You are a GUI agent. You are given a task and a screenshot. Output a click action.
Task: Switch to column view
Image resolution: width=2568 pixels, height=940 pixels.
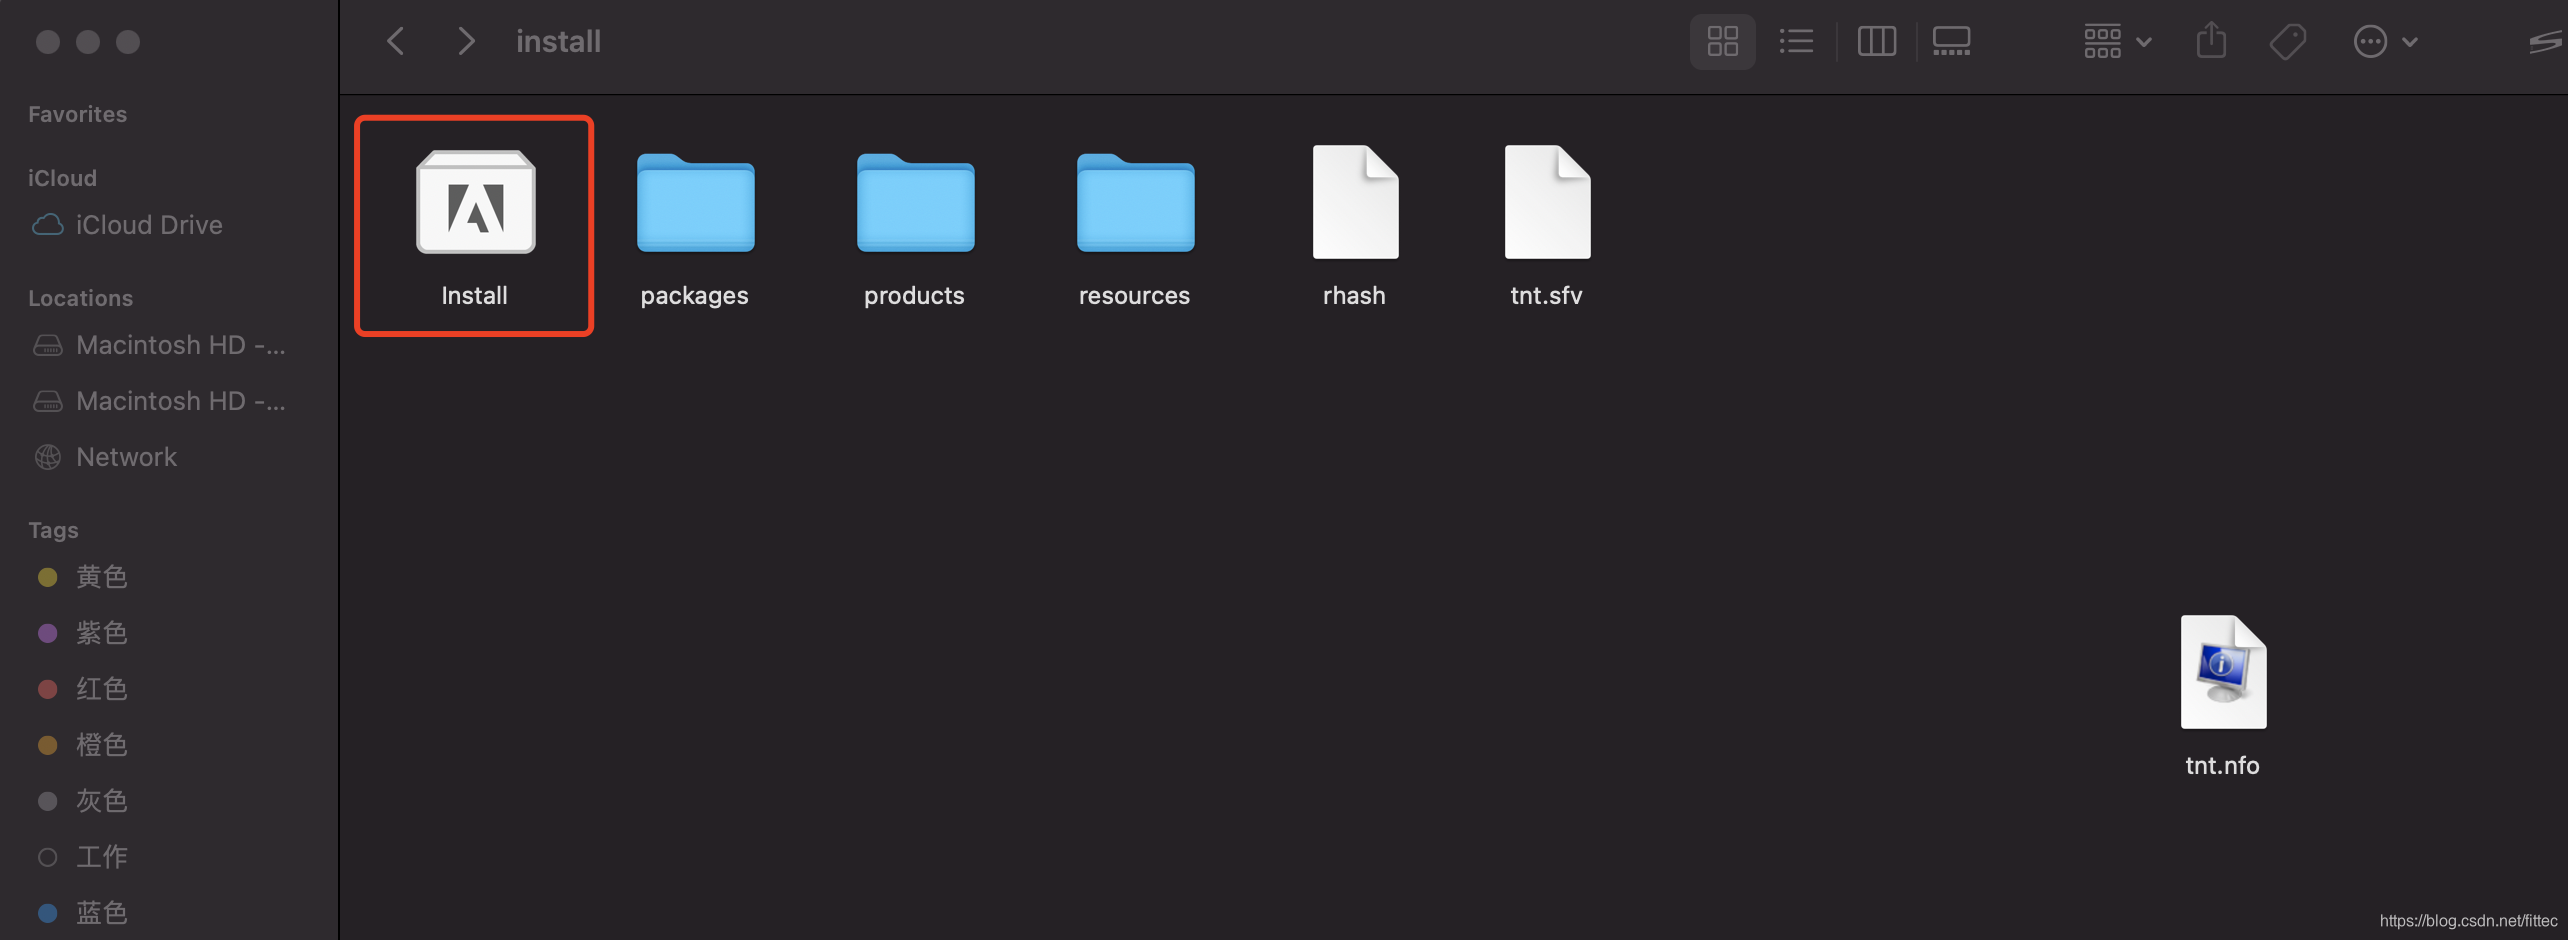pyautogui.click(x=1876, y=41)
